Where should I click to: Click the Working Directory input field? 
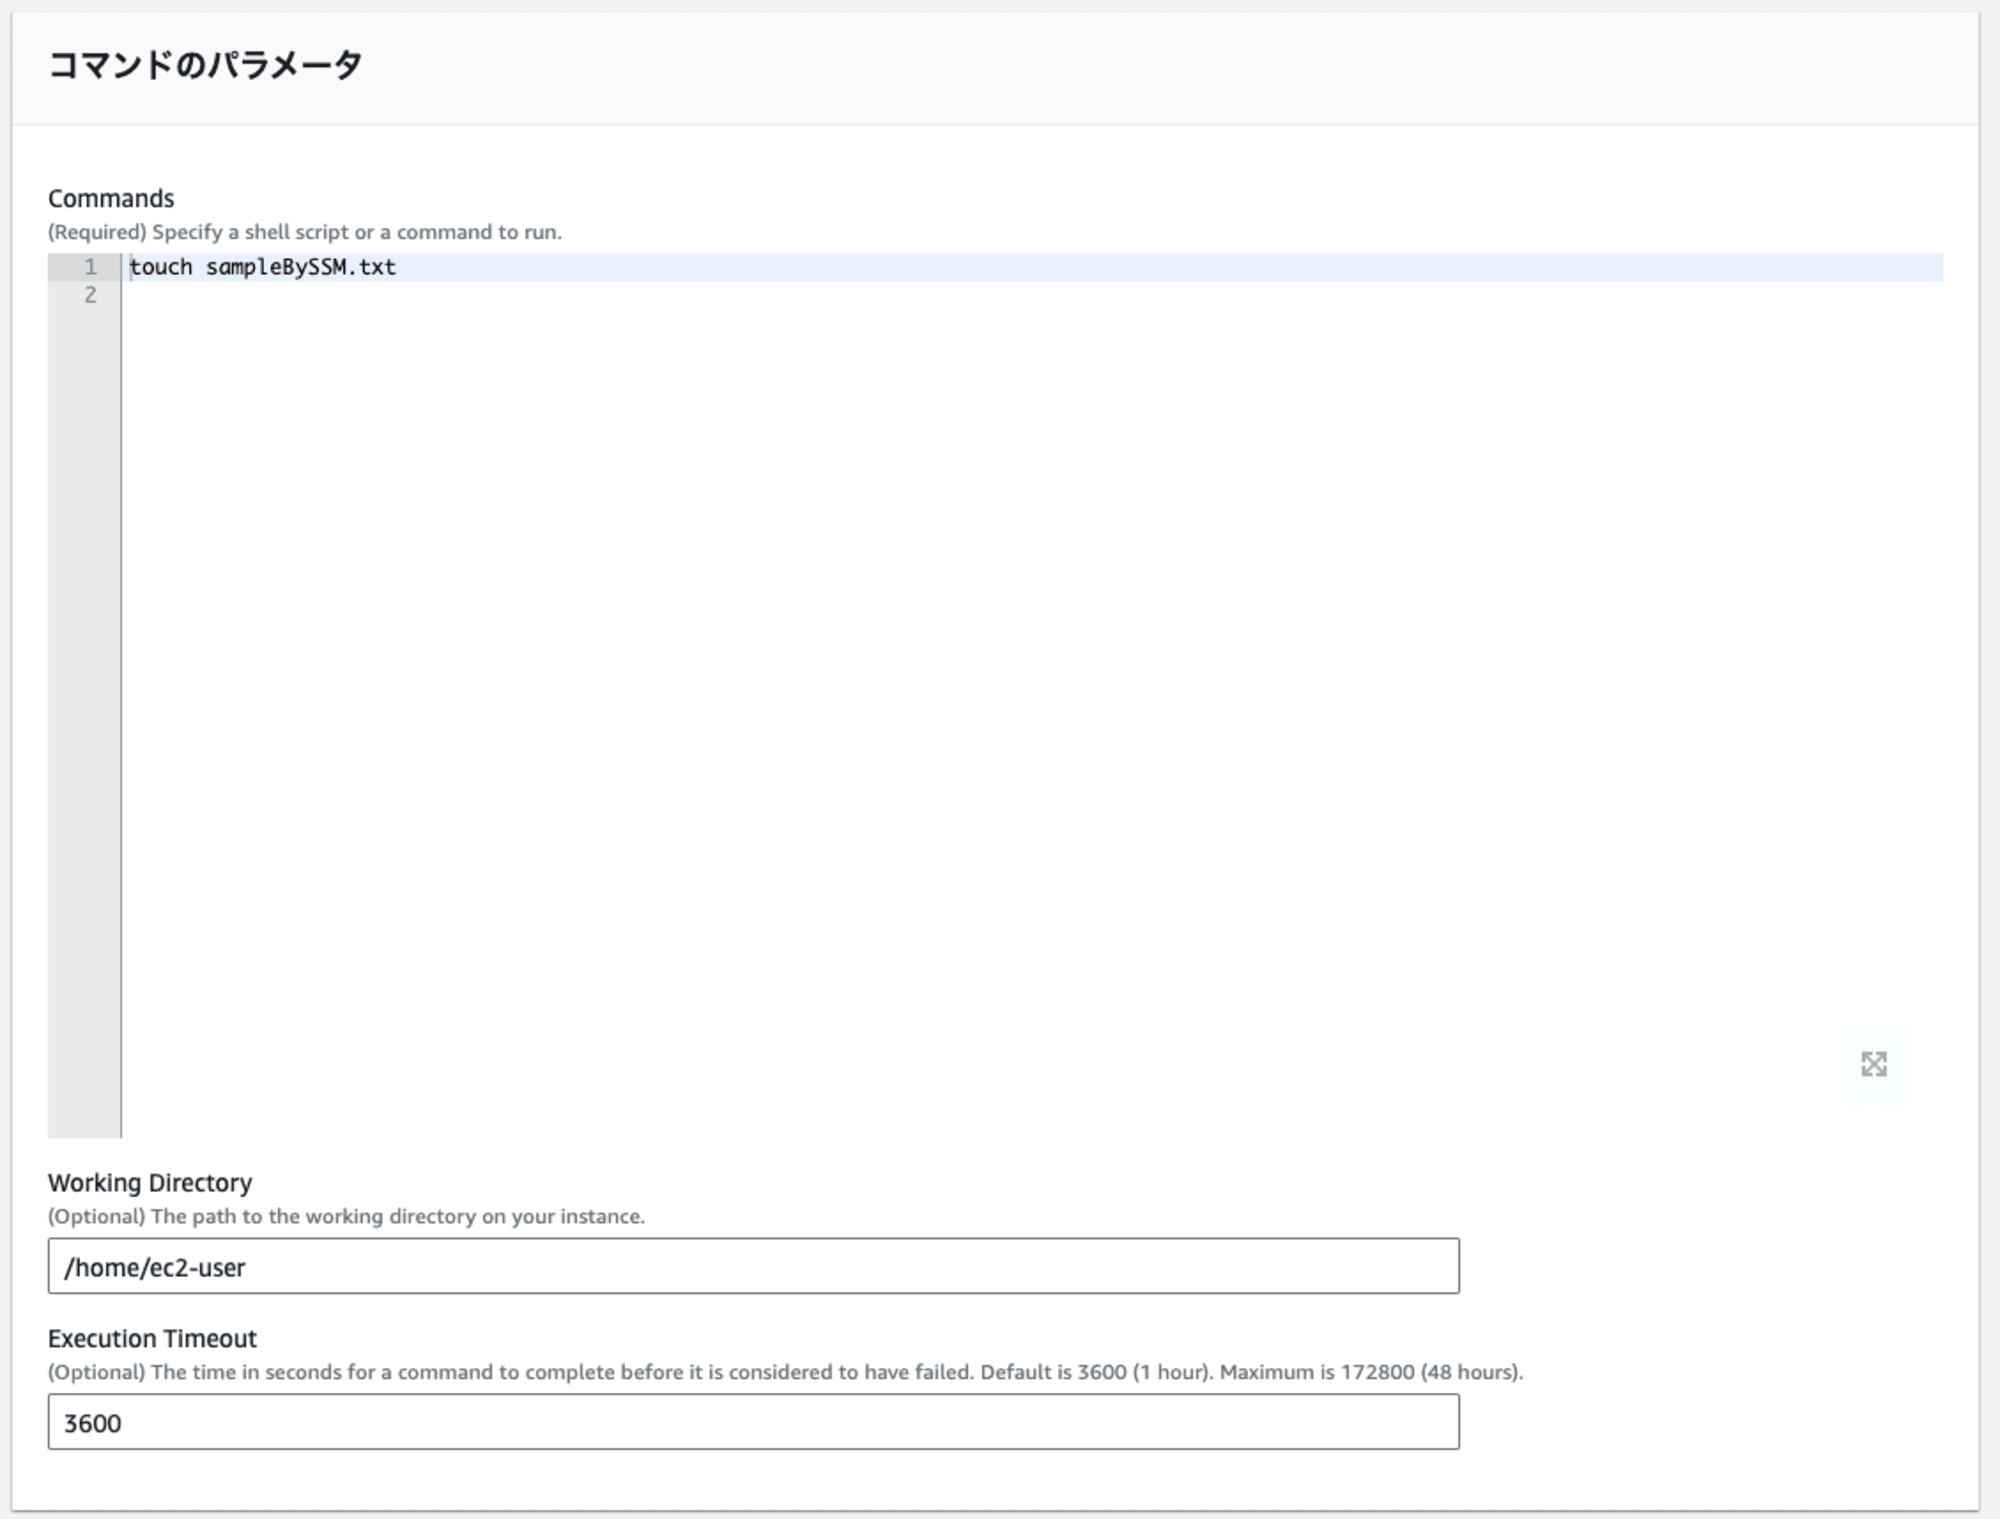tap(753, 1266)
